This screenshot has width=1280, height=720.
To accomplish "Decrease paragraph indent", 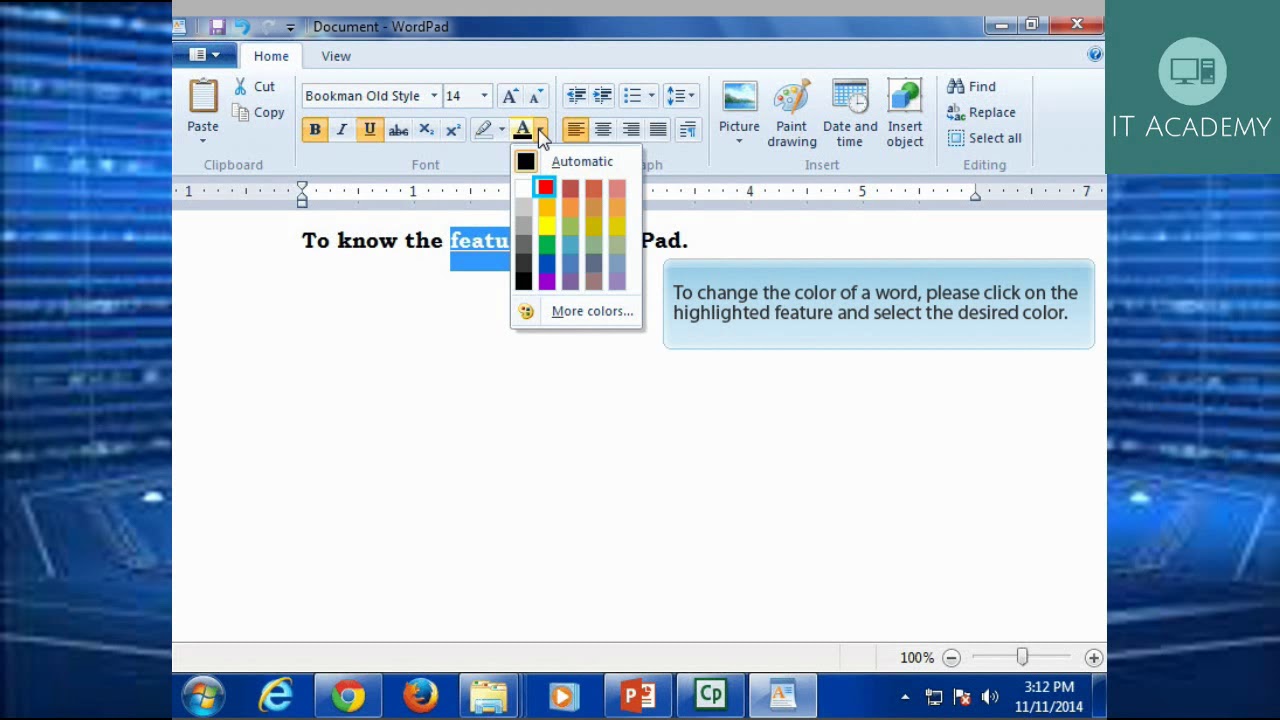I will click(576, 96).
